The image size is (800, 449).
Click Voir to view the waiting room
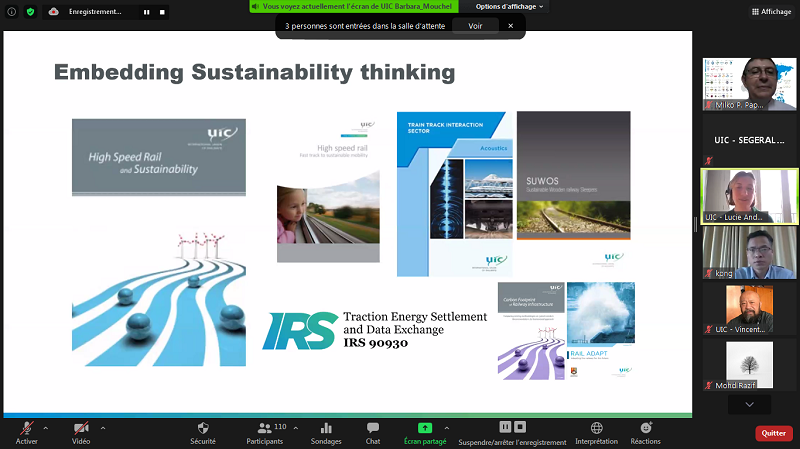[x=475, y=27]
